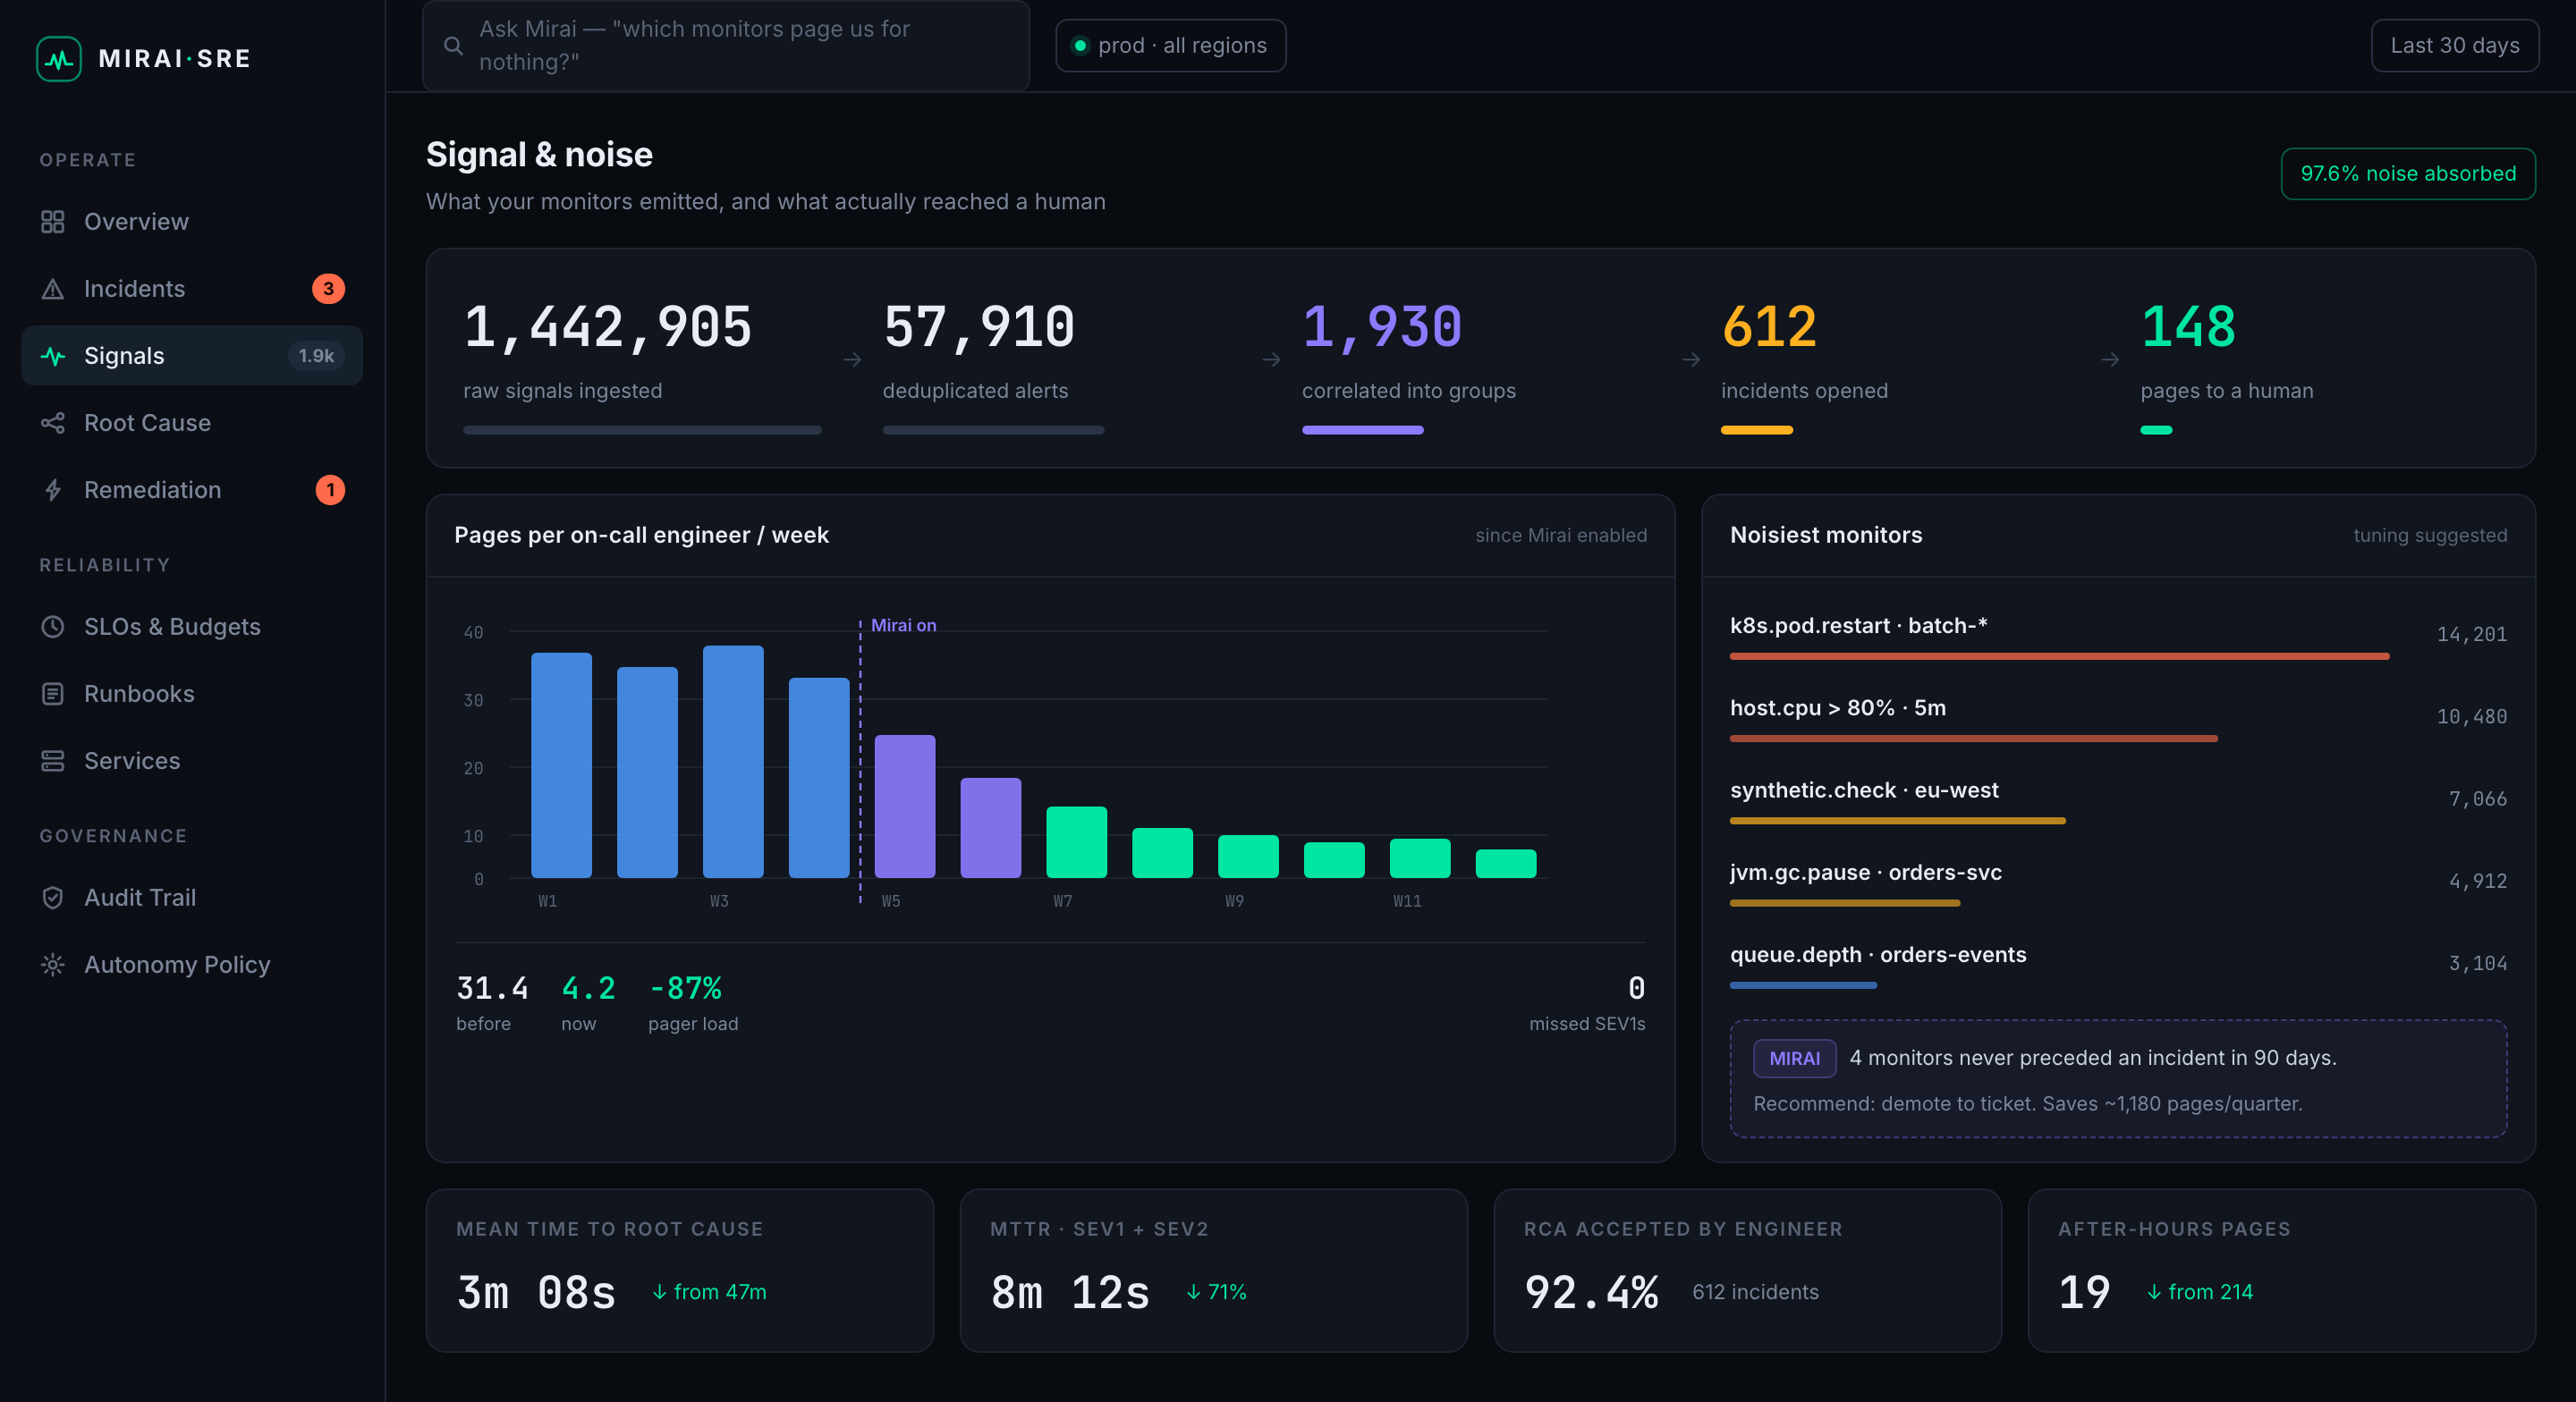Click the Overview grid icon
The image size is (2576, 1402).
(53, 222)
